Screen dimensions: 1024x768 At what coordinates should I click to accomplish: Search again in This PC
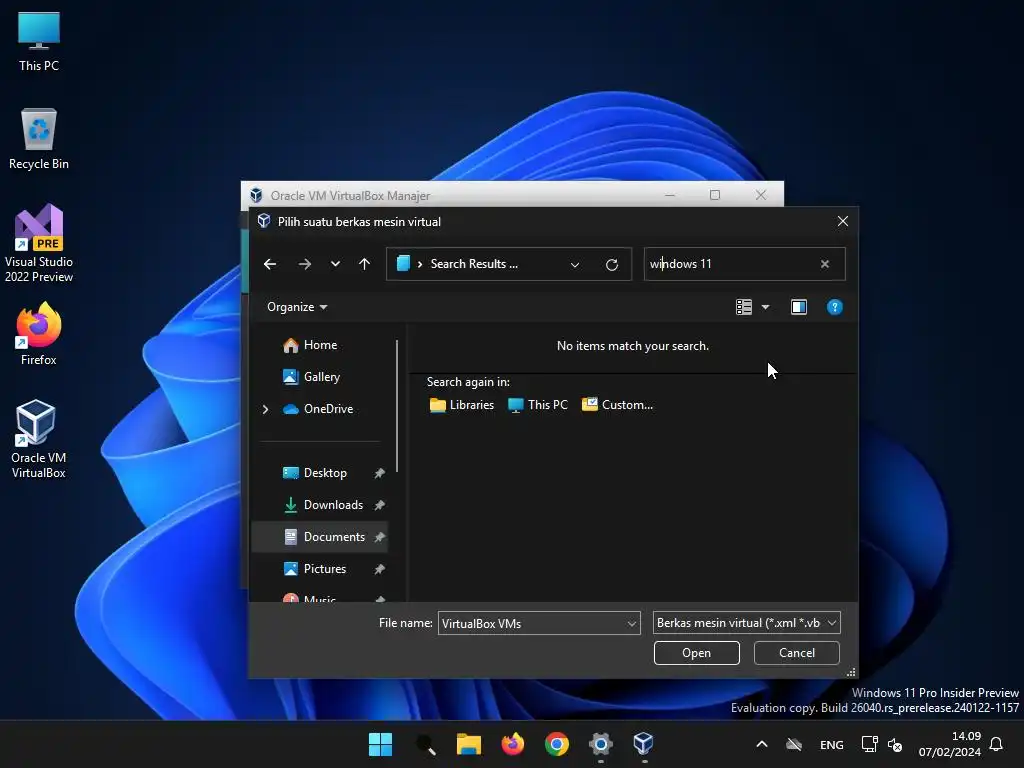(x=538, y=405)
